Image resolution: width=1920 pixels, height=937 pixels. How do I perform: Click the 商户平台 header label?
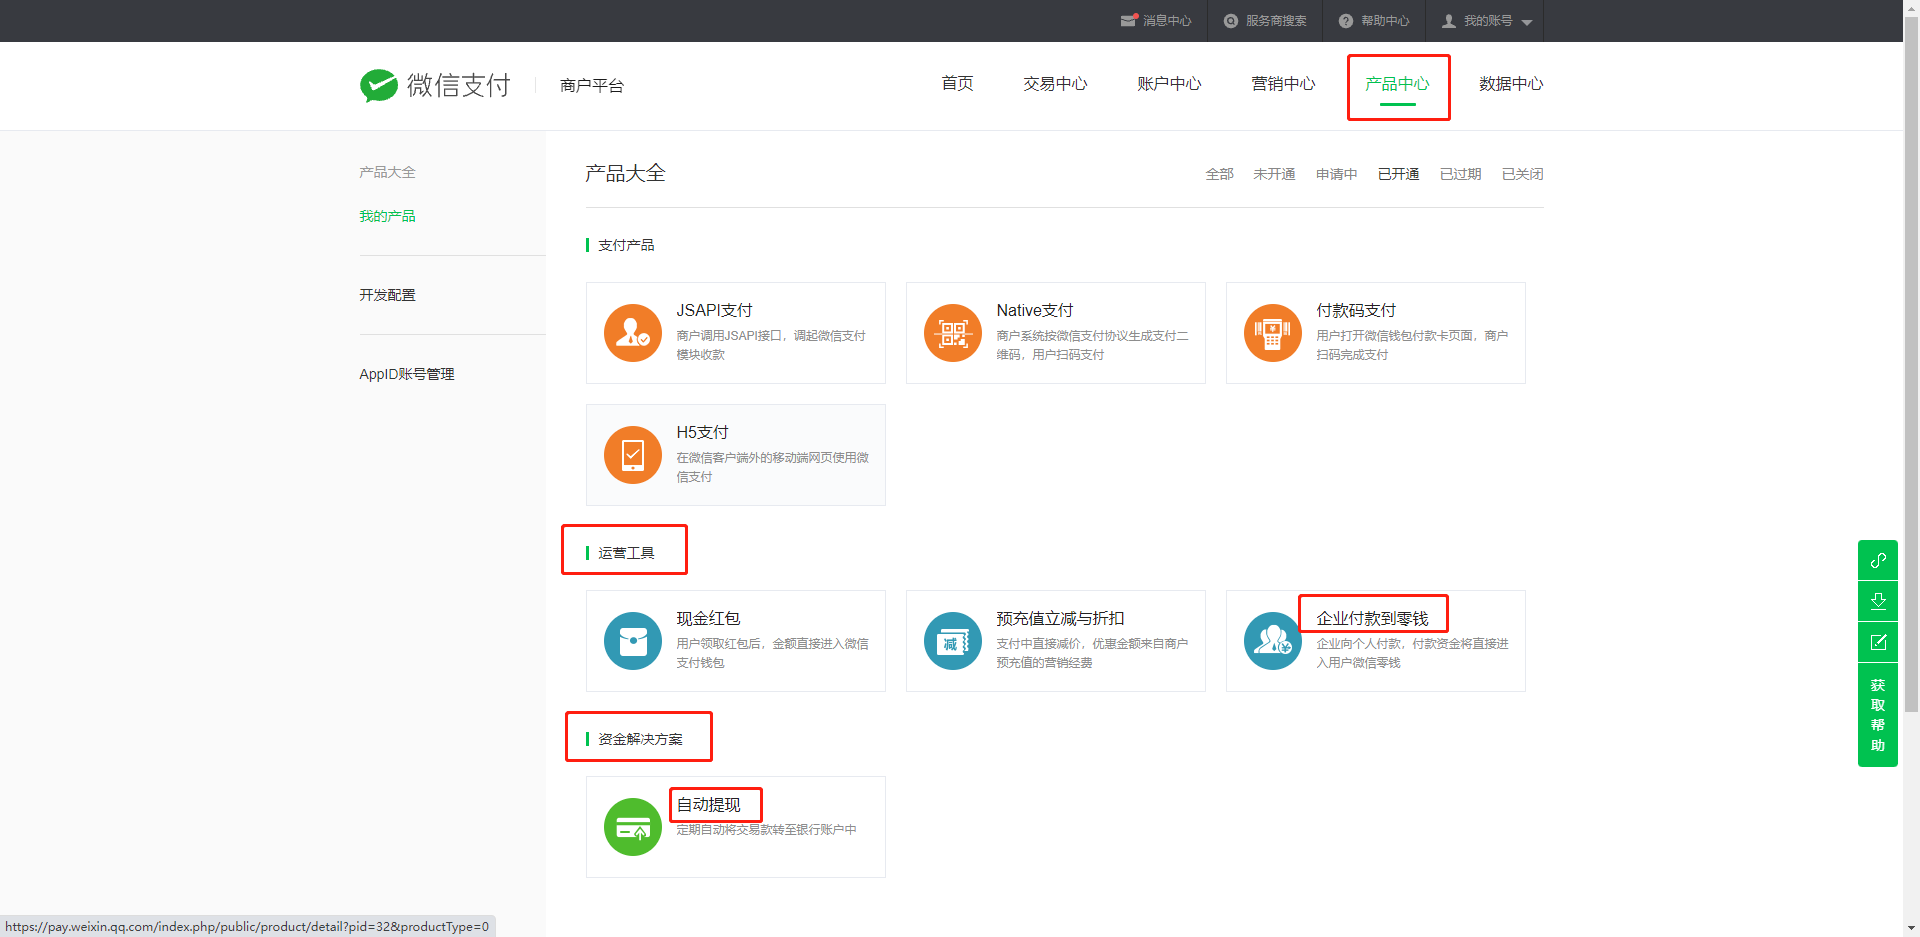[592, 86]
